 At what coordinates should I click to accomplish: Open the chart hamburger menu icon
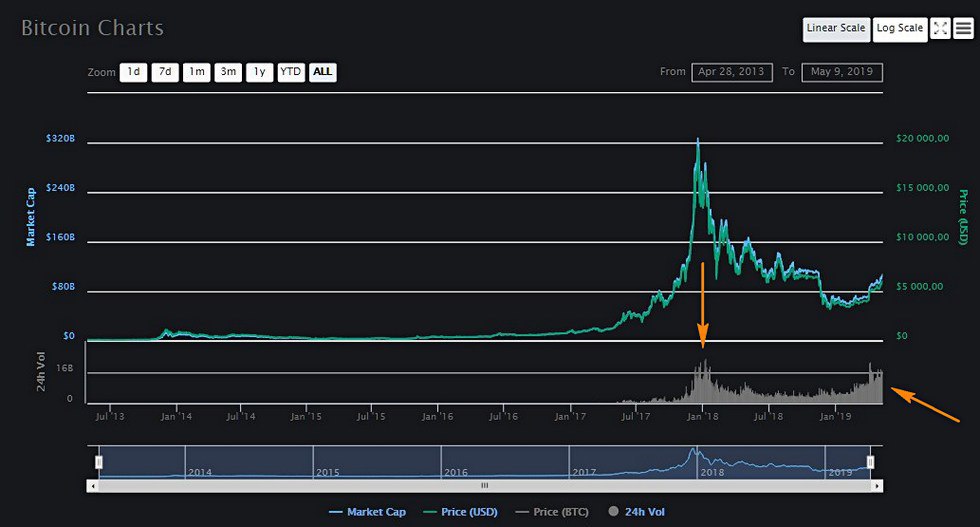click(x=963, y=28)
